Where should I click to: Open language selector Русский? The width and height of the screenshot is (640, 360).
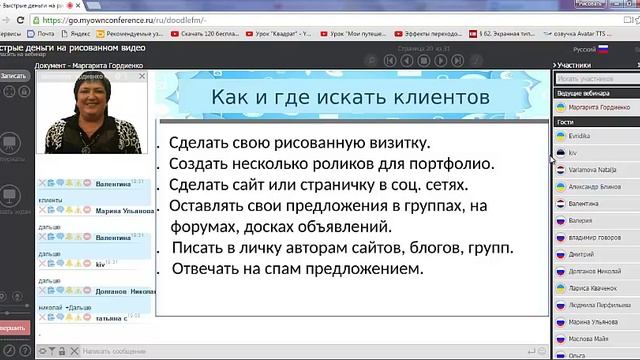point(590,49)
